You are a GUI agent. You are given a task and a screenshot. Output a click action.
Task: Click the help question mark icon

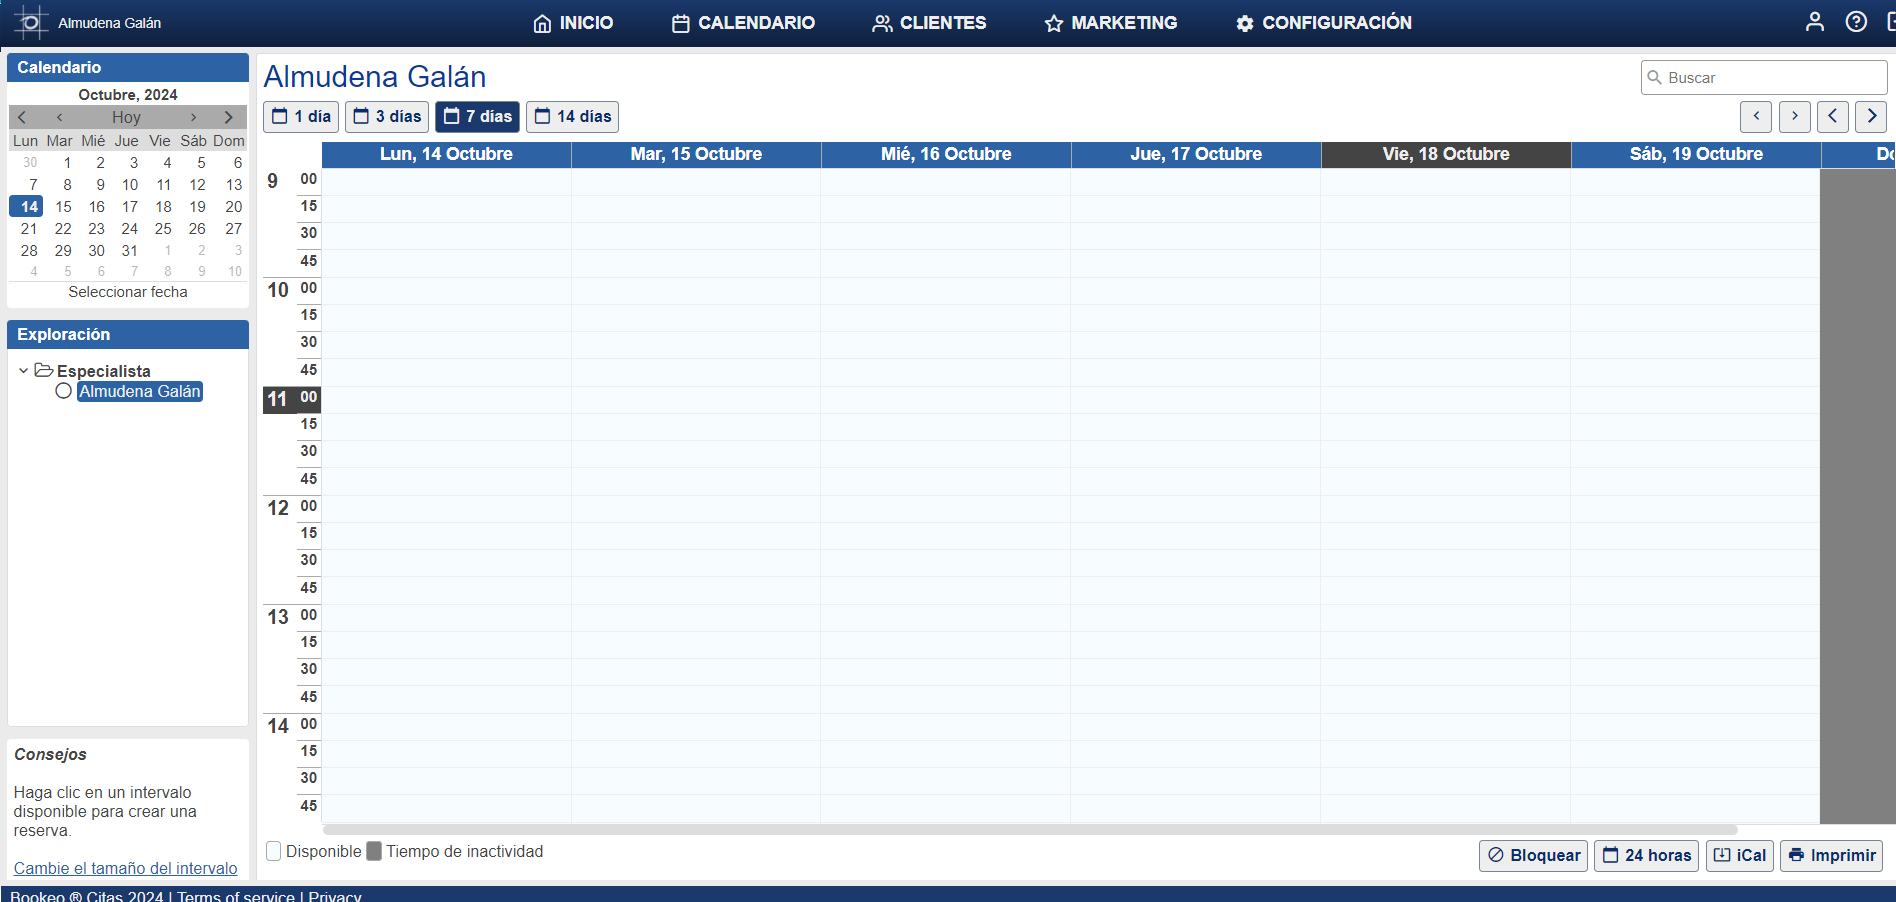pyautogui.click(x=1857, y=21)
